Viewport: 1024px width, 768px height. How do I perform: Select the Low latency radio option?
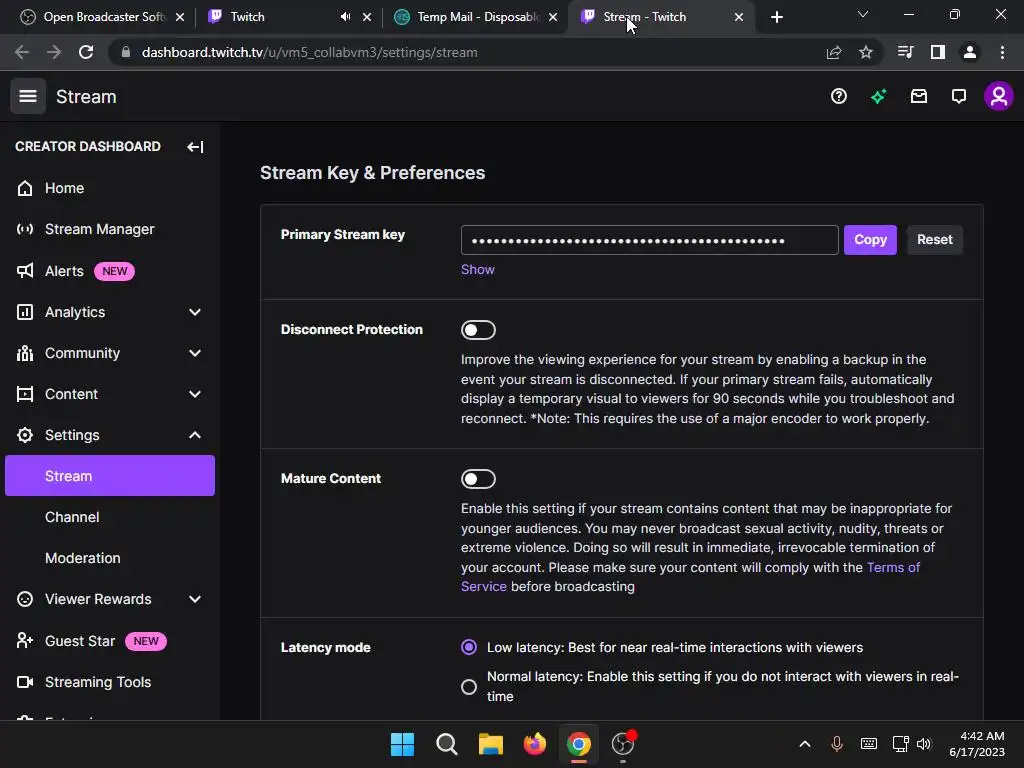469,647
